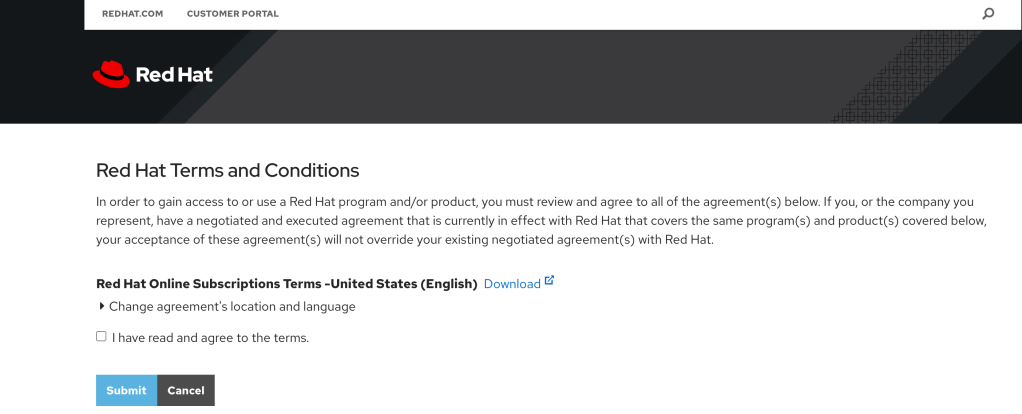Screen dimensions: 1022x414
Task: Go to REDHAT.COM in the top navigation
Action: click(132, 14)
